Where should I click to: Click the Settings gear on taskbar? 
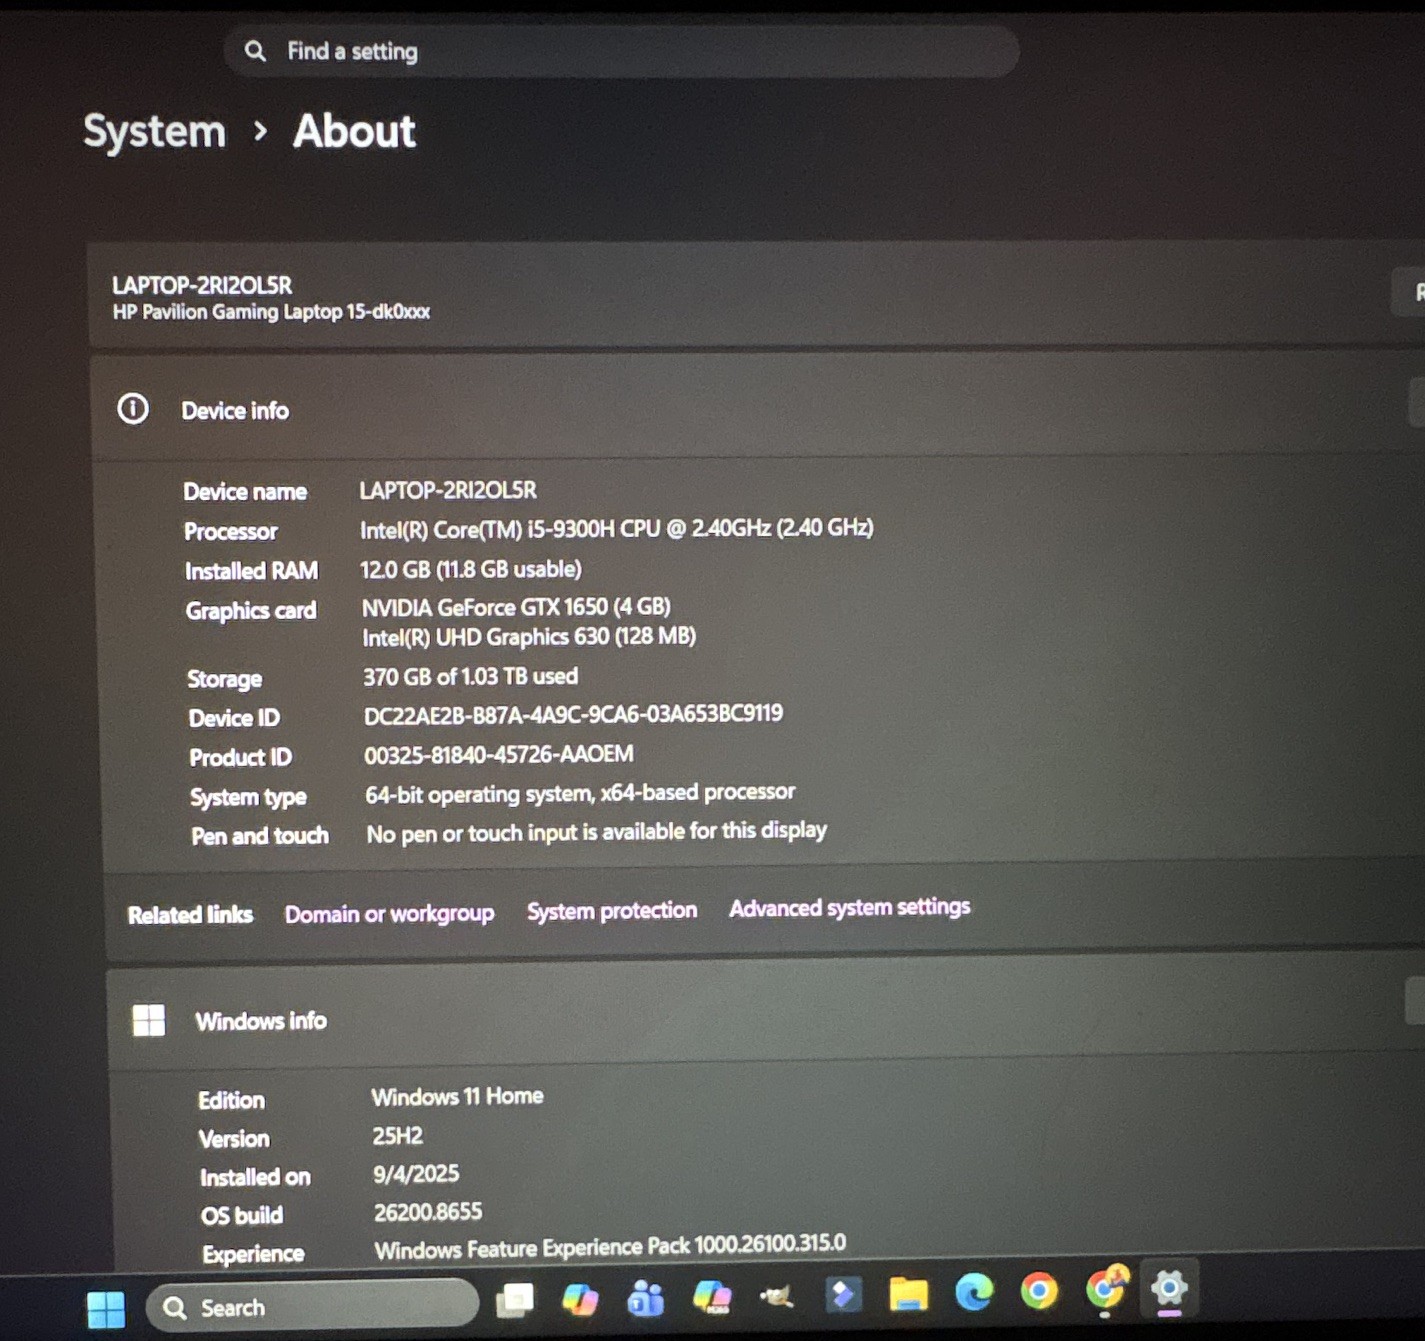click(1169, 1288)
